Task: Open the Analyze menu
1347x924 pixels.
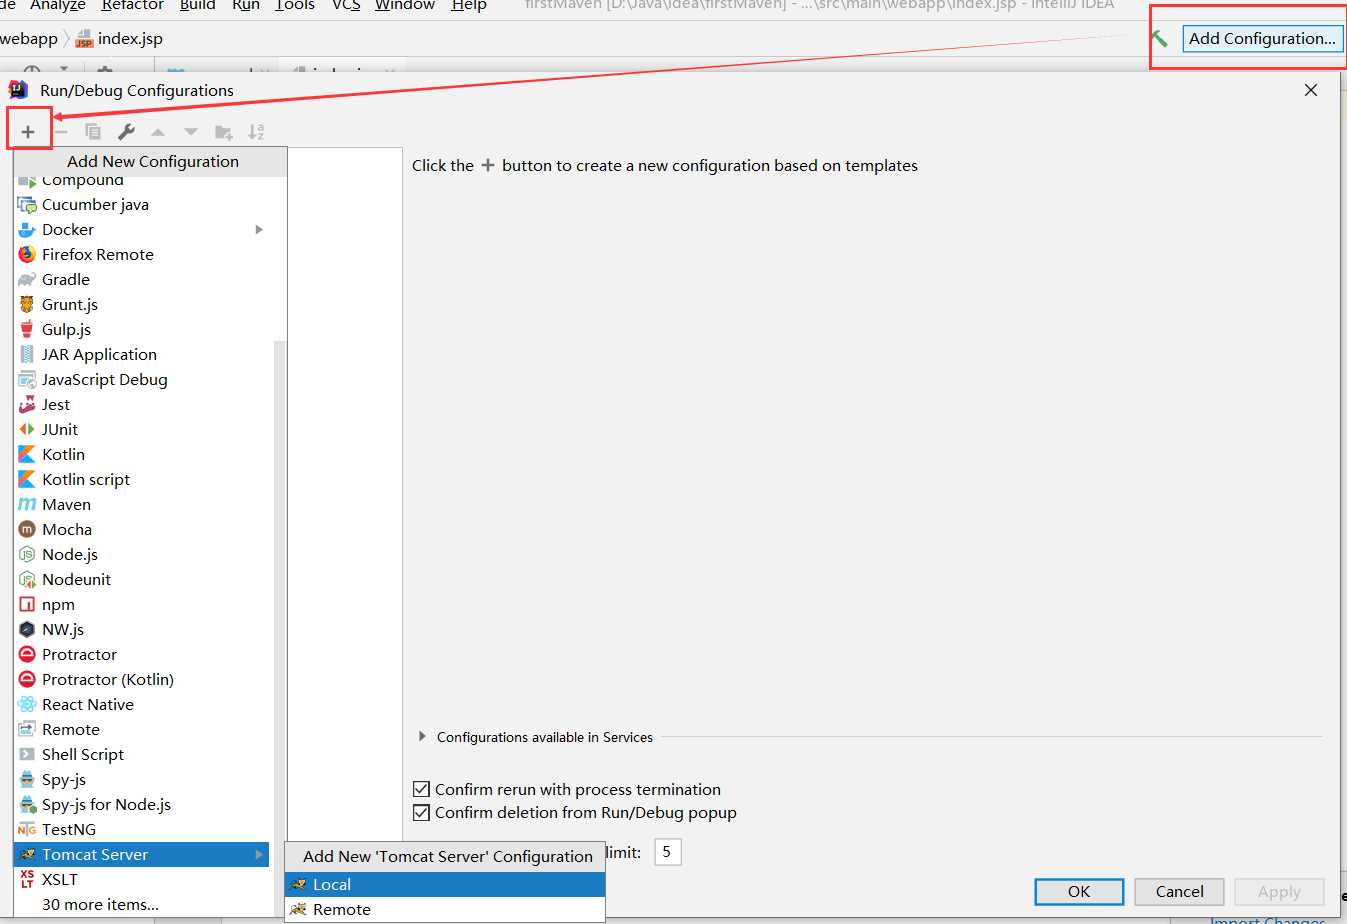Action: tap(58, 5)
